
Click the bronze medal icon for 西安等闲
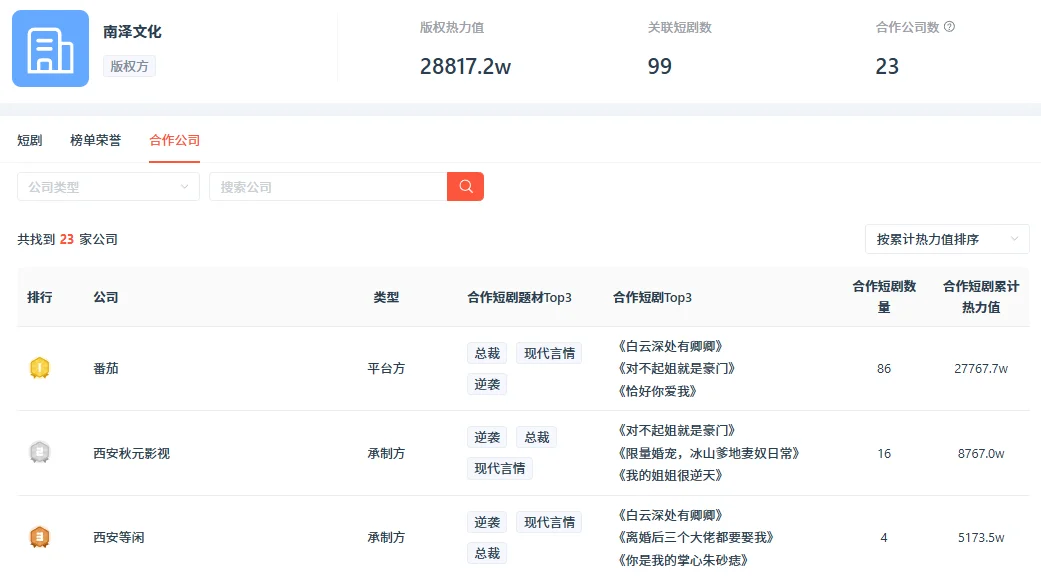point(41,537)
